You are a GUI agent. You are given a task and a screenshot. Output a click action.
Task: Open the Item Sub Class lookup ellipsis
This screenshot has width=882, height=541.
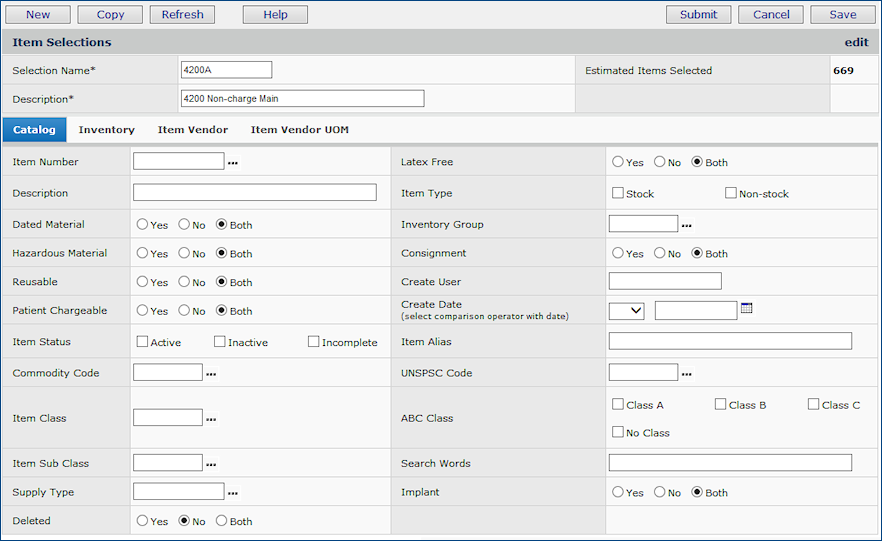pyautogui.click(x=211, y=464)
